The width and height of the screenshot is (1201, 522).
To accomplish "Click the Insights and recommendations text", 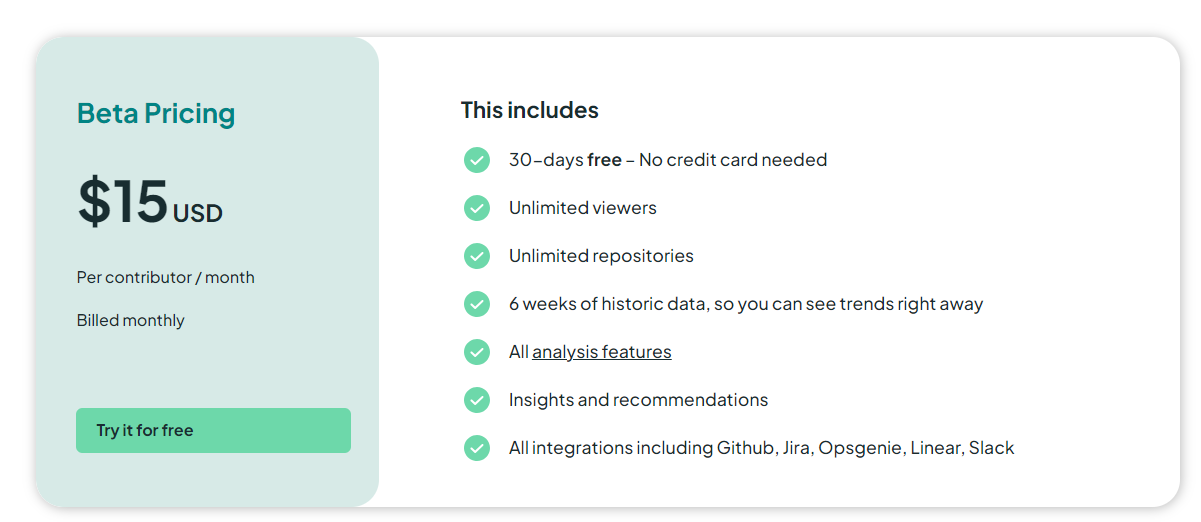I will tap(638, 400).
